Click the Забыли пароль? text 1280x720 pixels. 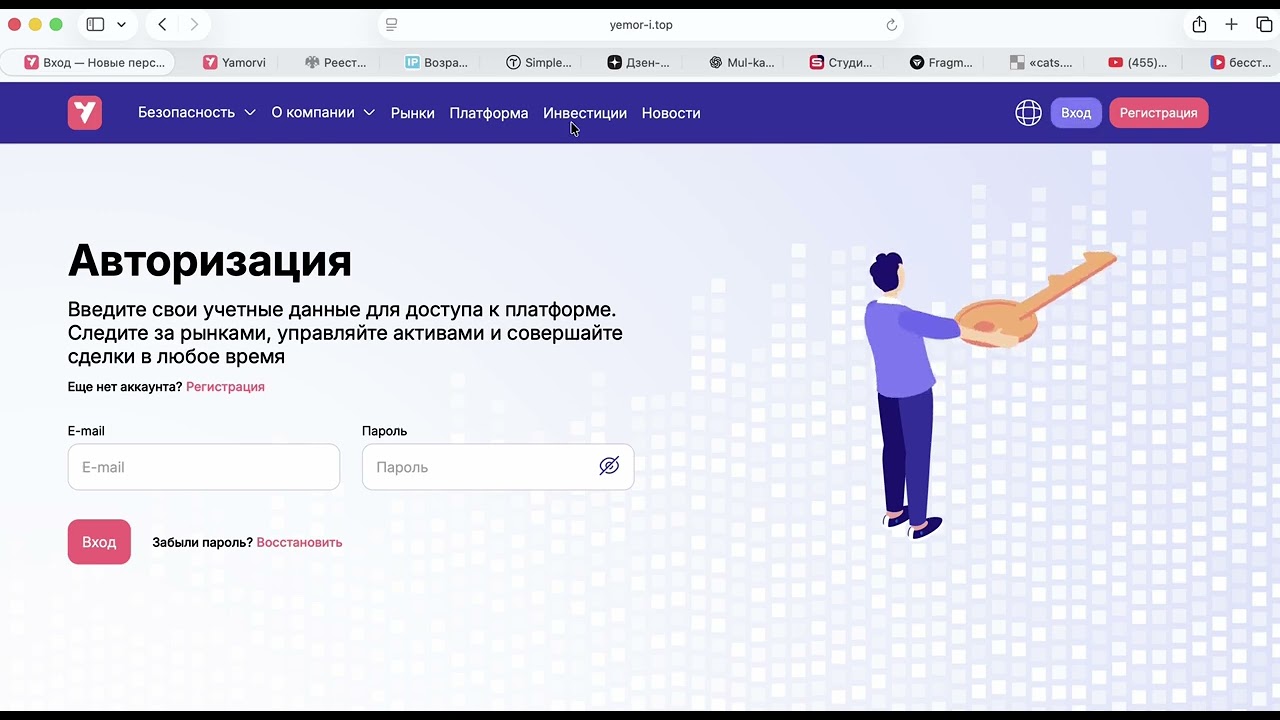click(202, 543)
